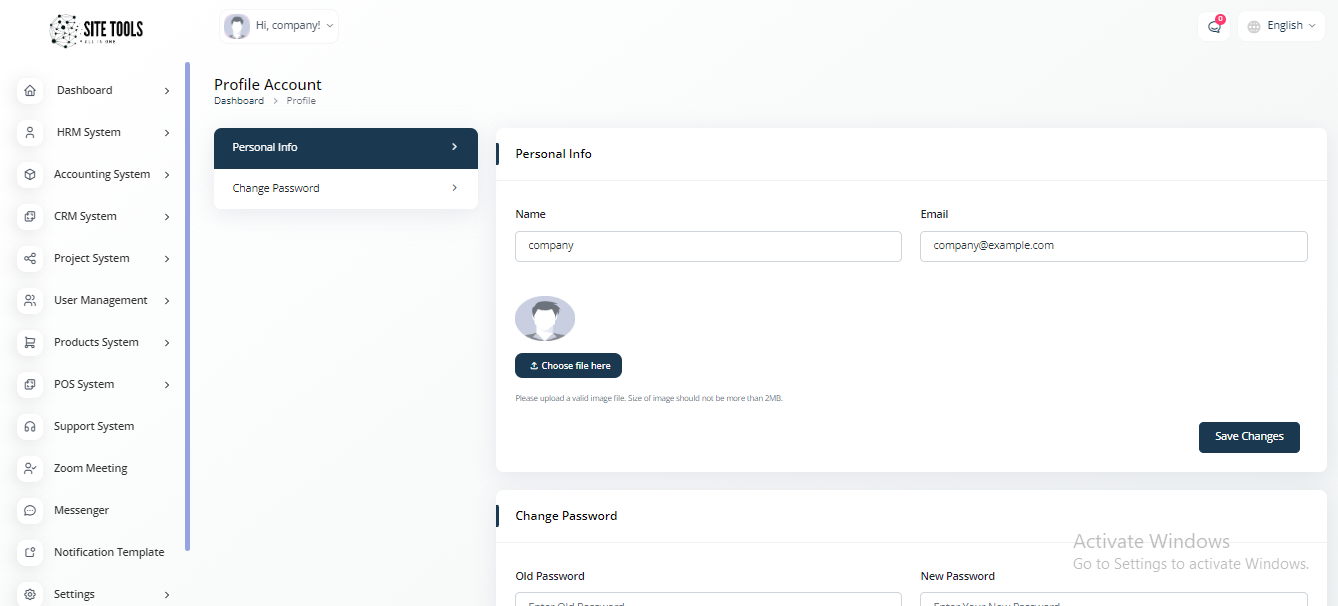Image resolution: width=1338 pixels, height=606 pixels.
Task: Click the Products System cart icon
Action: pos(30,343)
